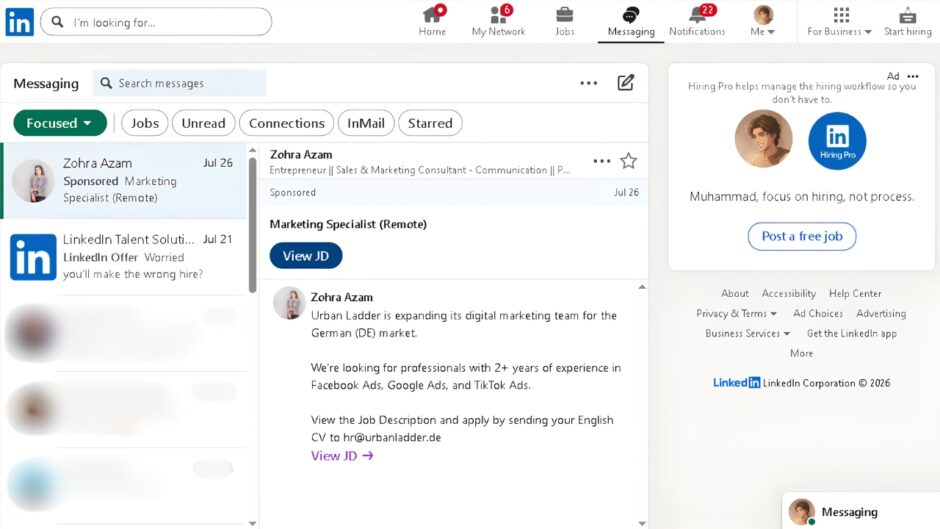Follow the purple View JD link

pyautogui.click(x=342, y=456)
